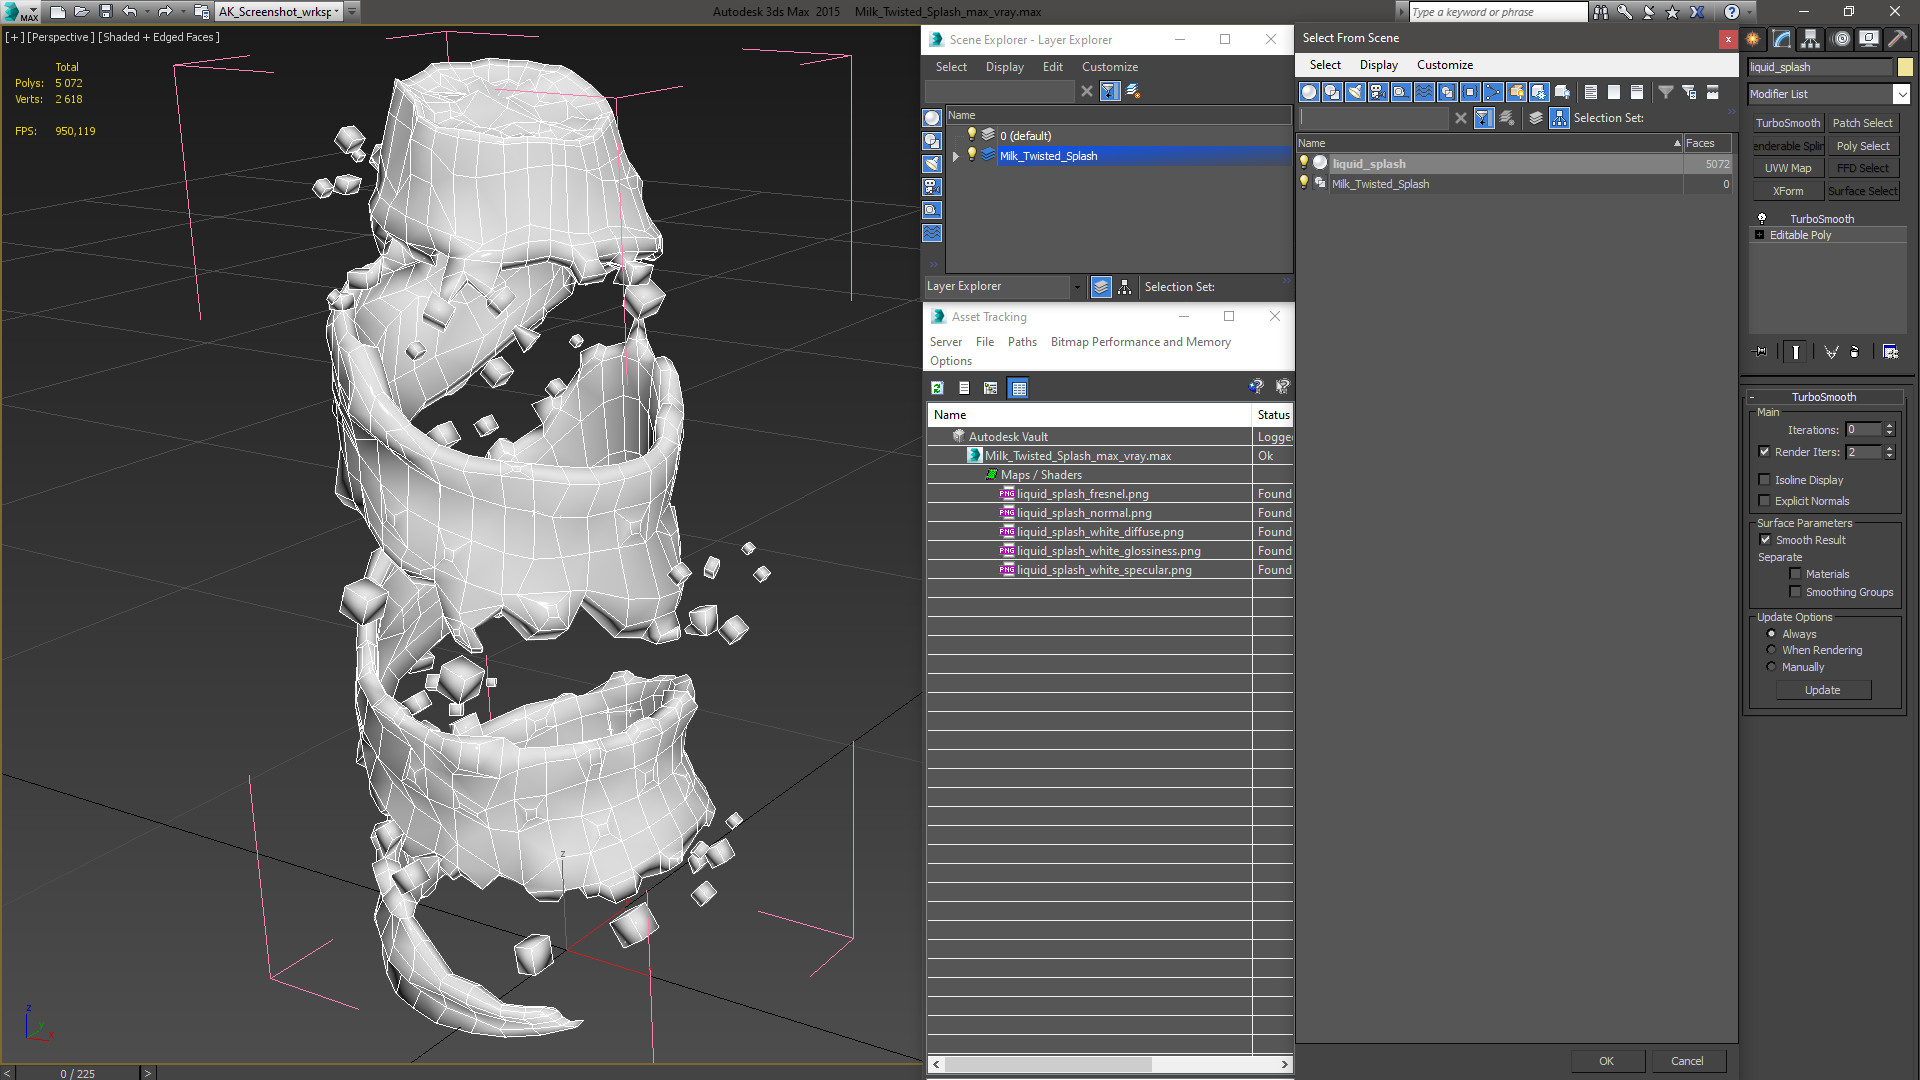Screen dimensions: 1920x1080
Task: Open the Layer Explorer dropdown selector
Action: click(x=1076, y=287)
